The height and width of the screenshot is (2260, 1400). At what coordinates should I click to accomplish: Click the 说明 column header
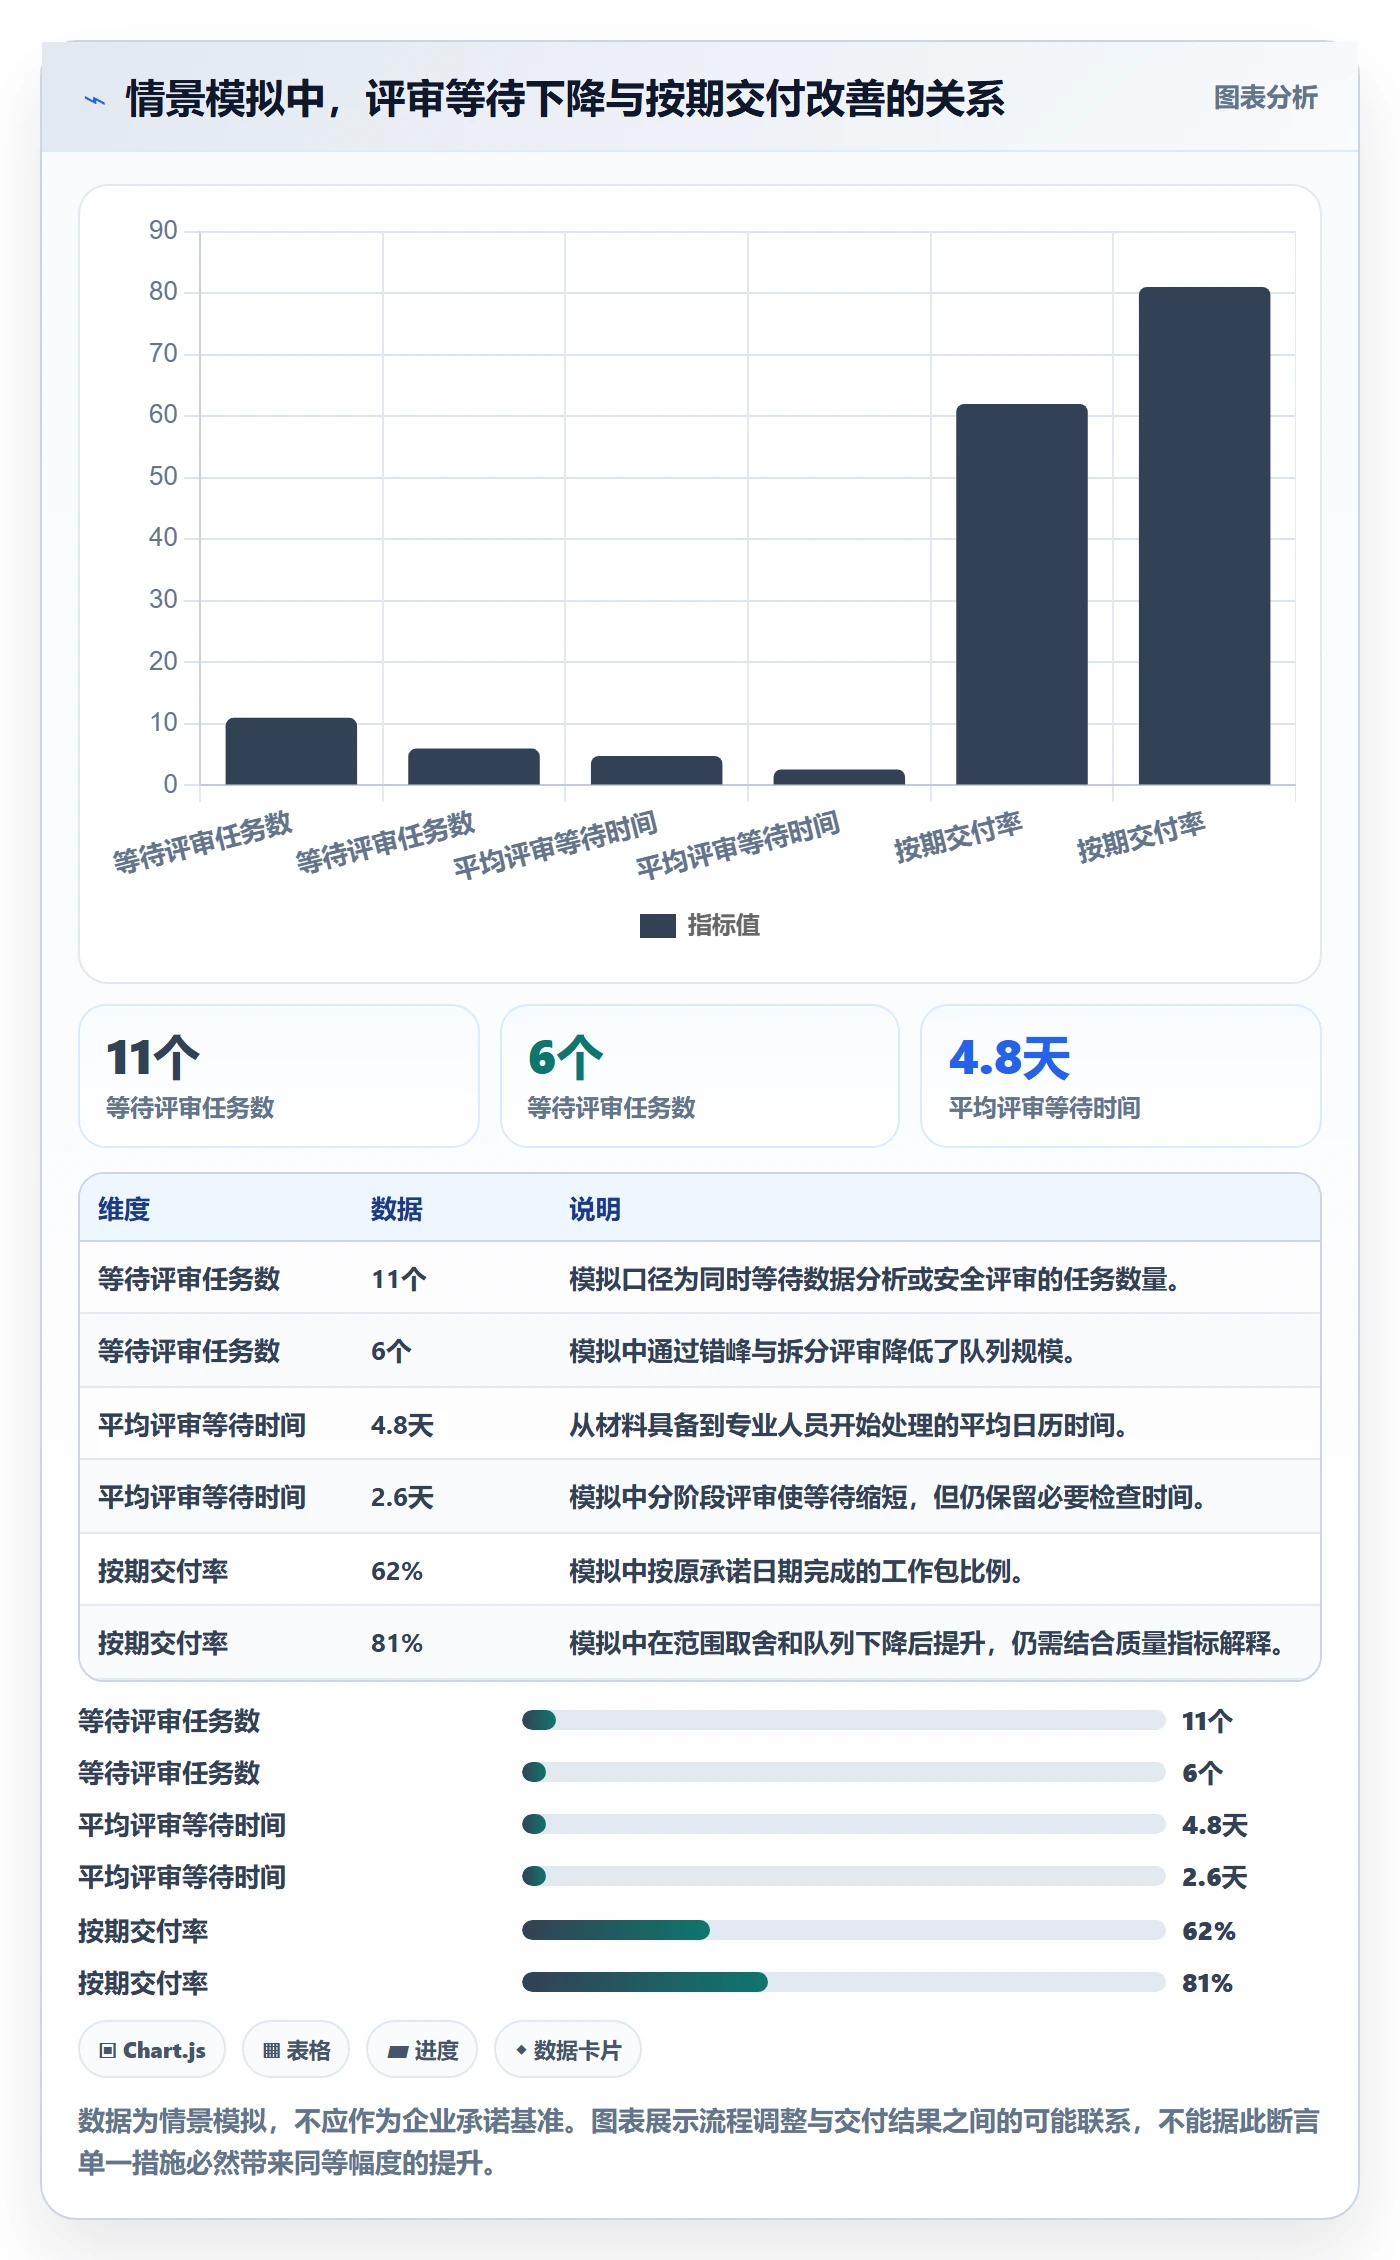tap(595, 1209)
